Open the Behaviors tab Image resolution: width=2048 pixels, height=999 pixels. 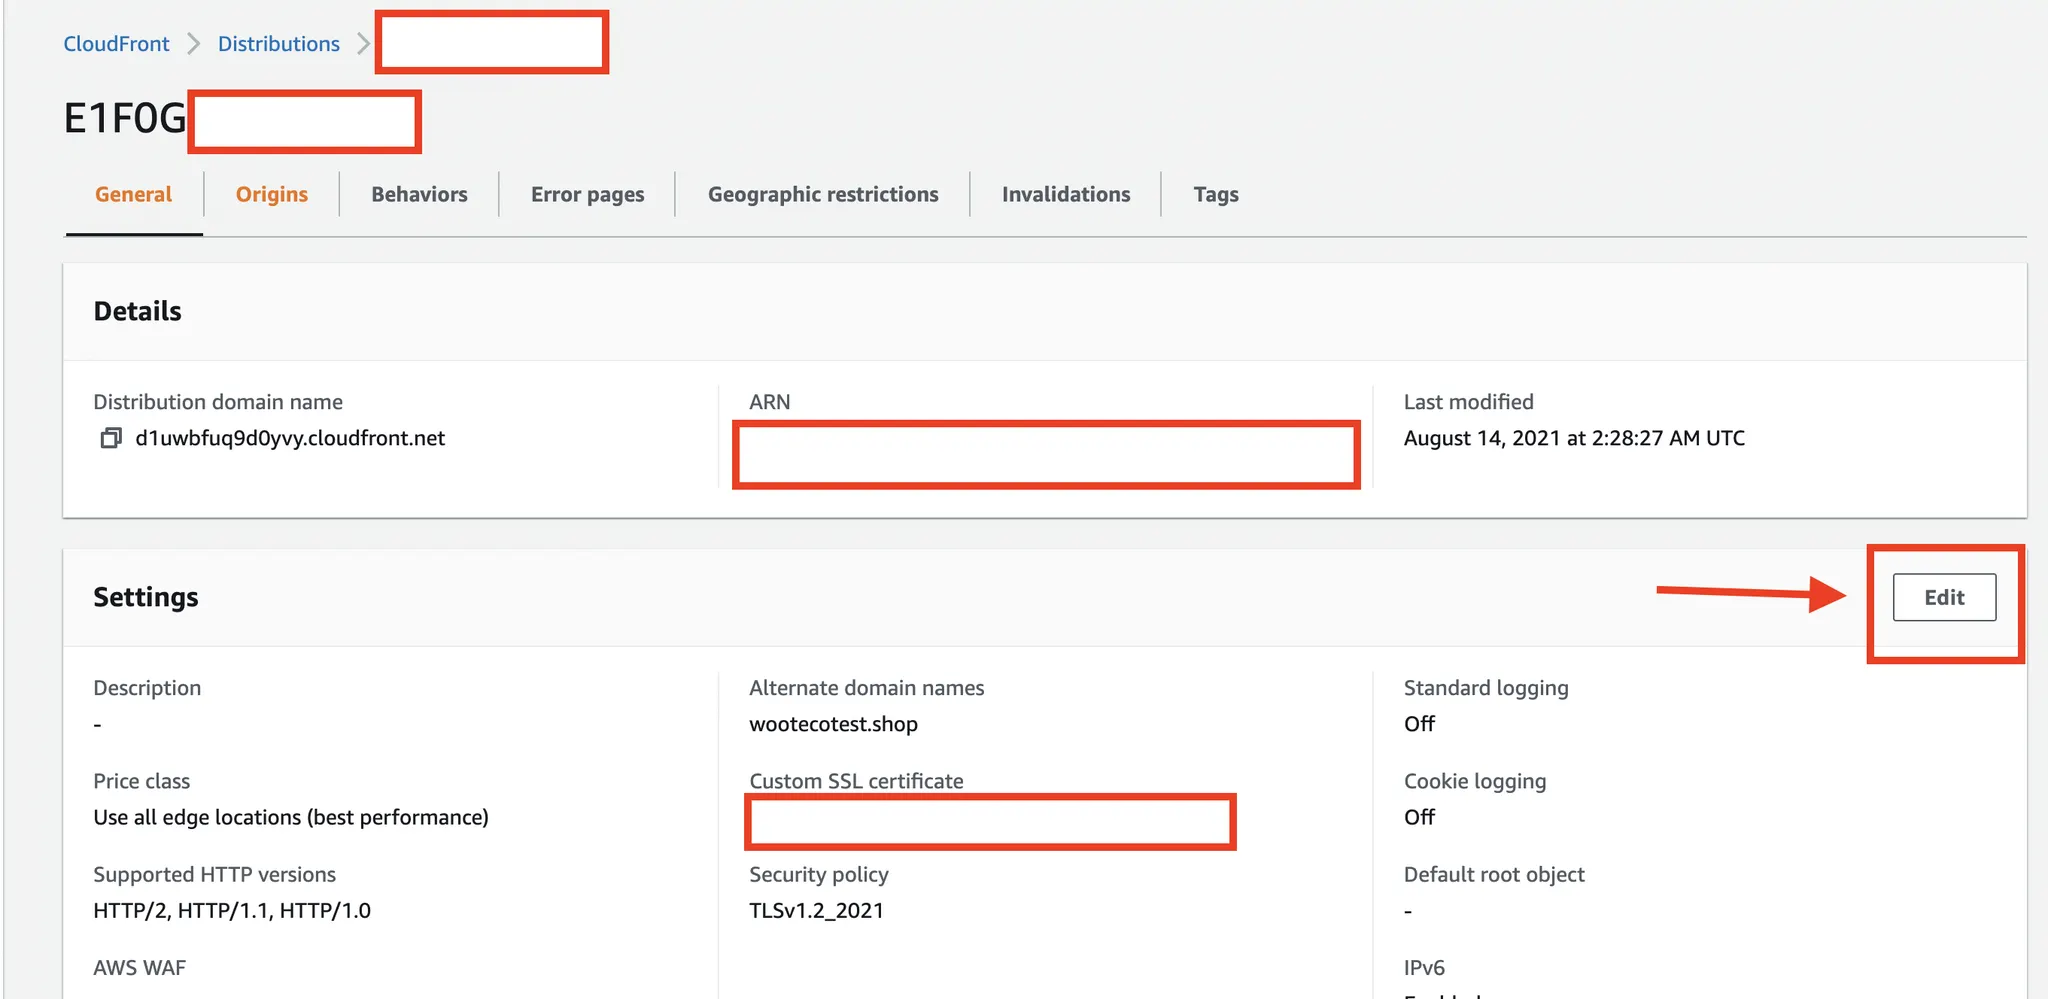pyautogui.click(x=419, y=194)
